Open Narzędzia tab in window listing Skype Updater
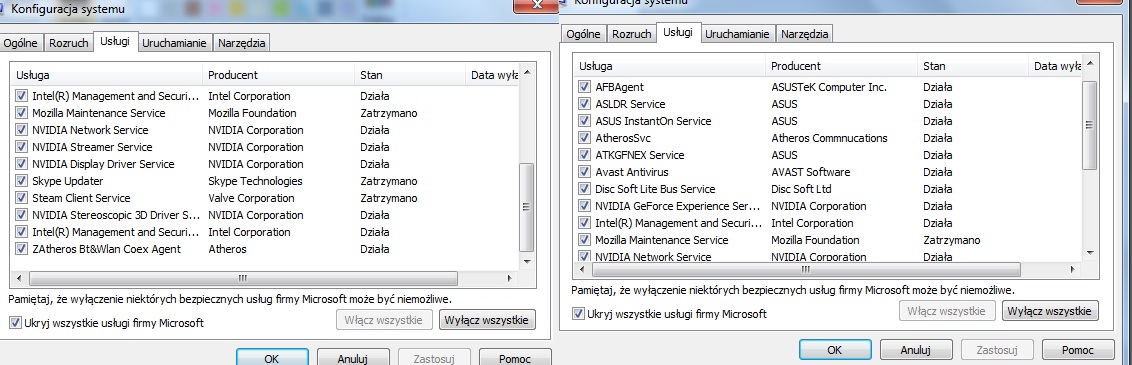This screenshot has width=1132, height=365. [242, 43]
